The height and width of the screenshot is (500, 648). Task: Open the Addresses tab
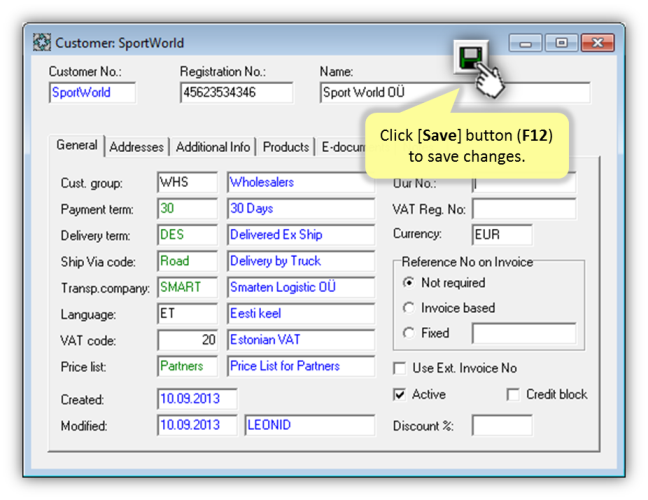136,147
